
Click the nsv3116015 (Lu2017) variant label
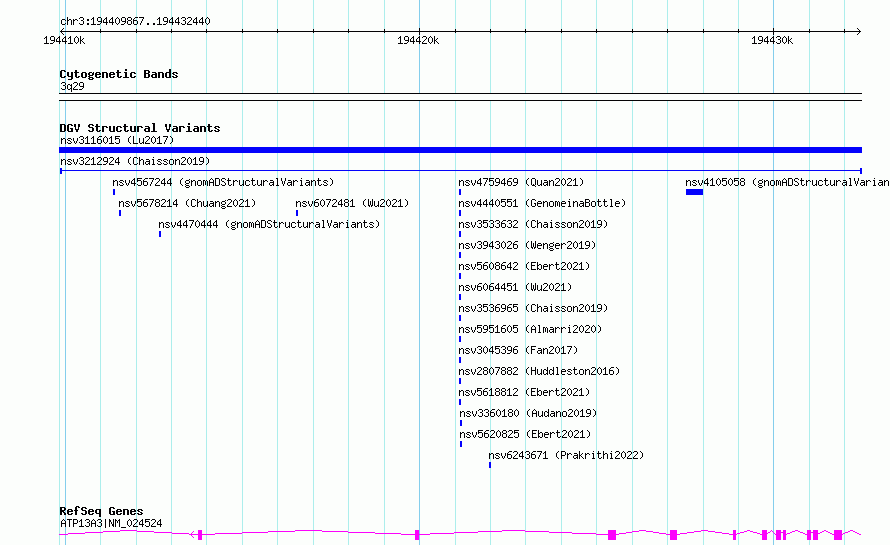(x=117, y=140)
